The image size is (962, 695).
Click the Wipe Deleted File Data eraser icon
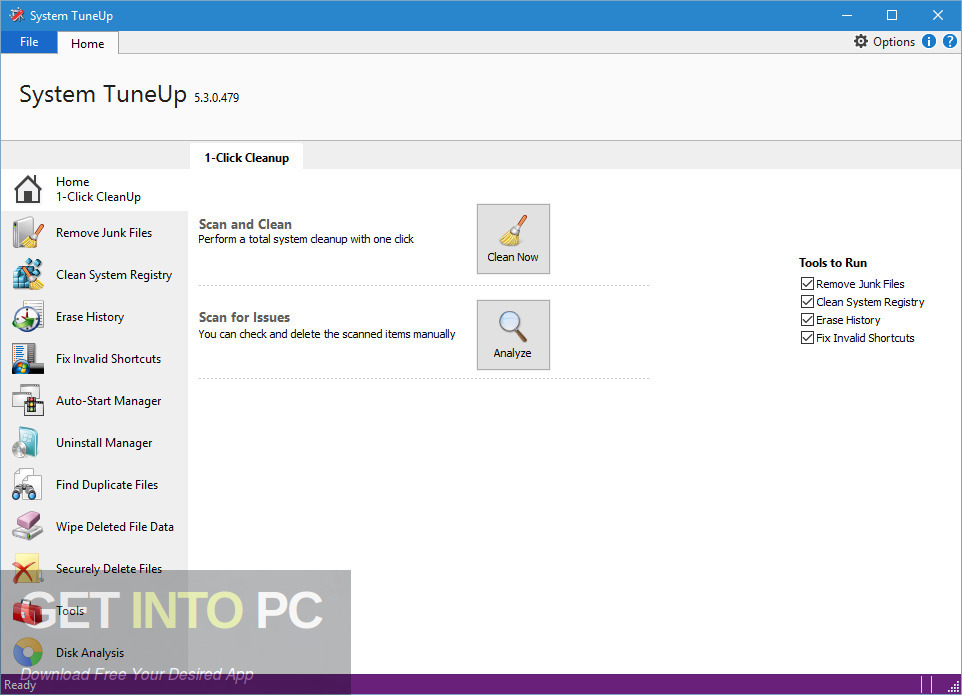[x=28, y=526]
